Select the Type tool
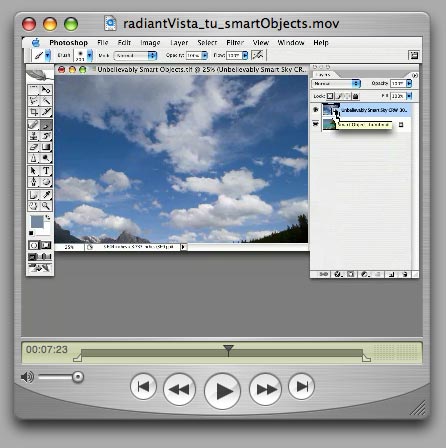This screenshot has height=448, width=446. (46, 171)
